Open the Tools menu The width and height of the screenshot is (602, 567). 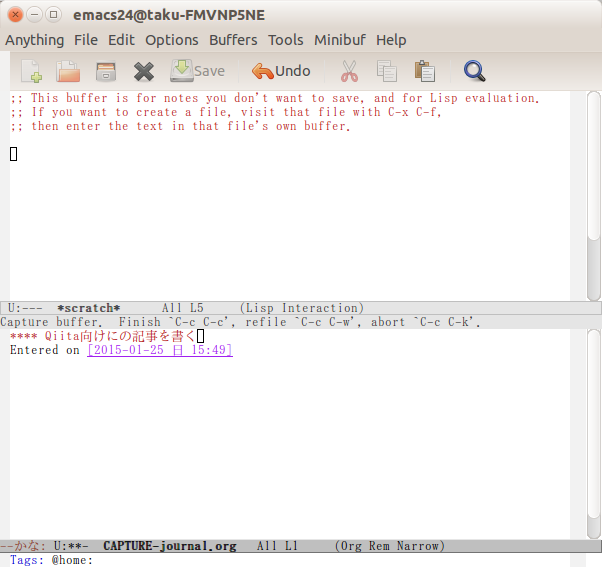coord(286,40)
